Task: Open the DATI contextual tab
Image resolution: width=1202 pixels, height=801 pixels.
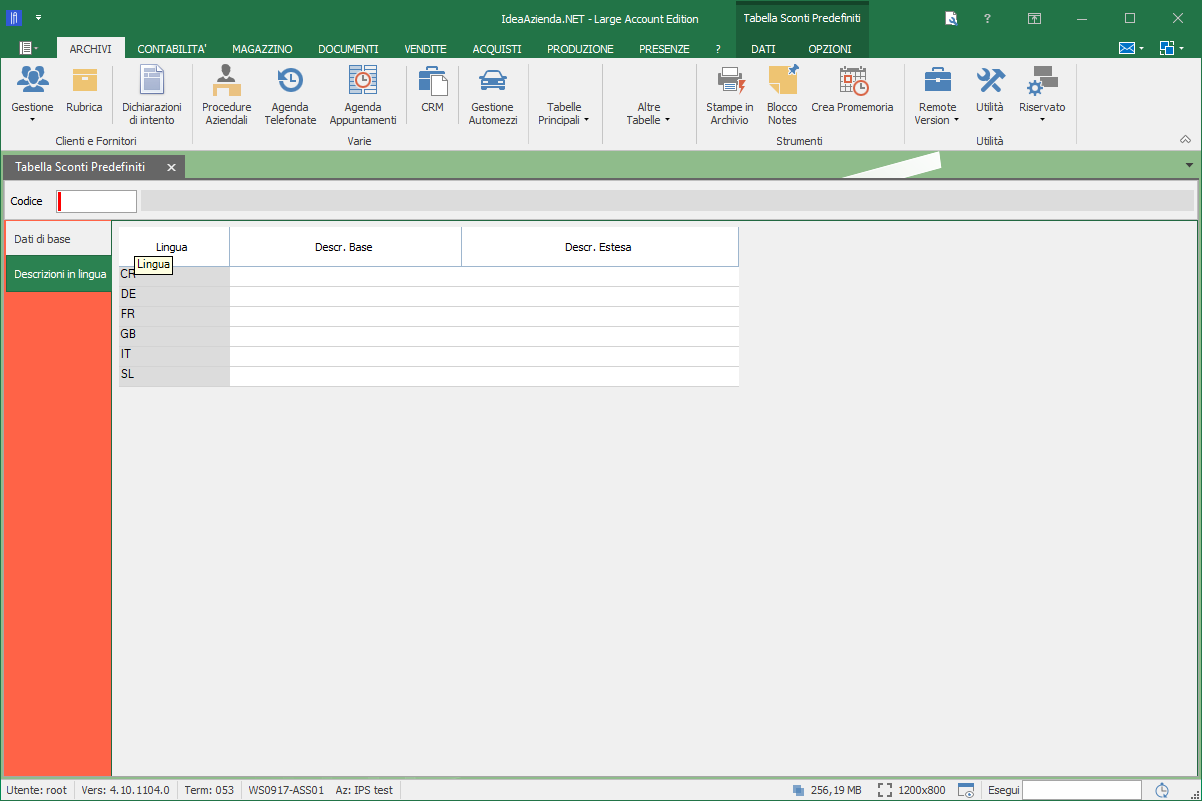Action: (763, 49)
